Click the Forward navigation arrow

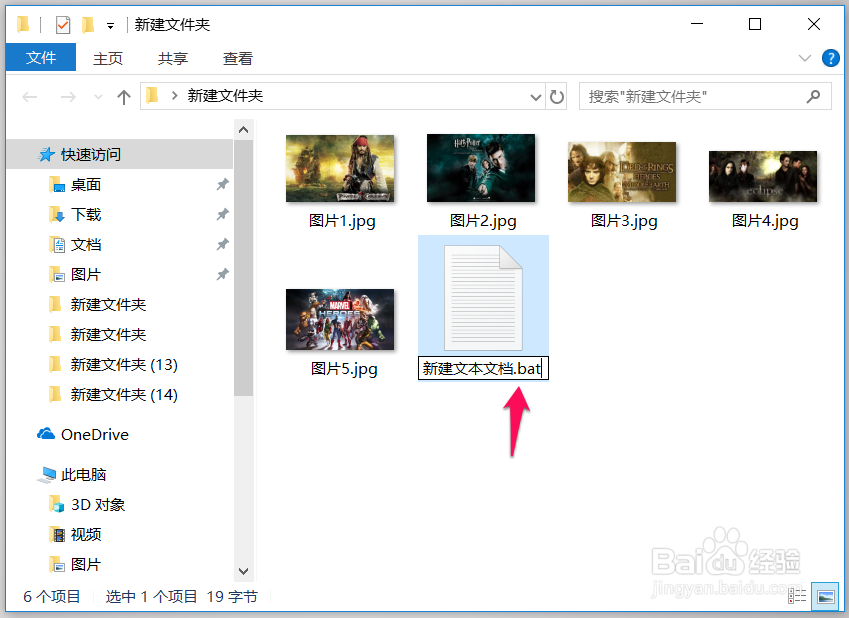pos(68,97)
